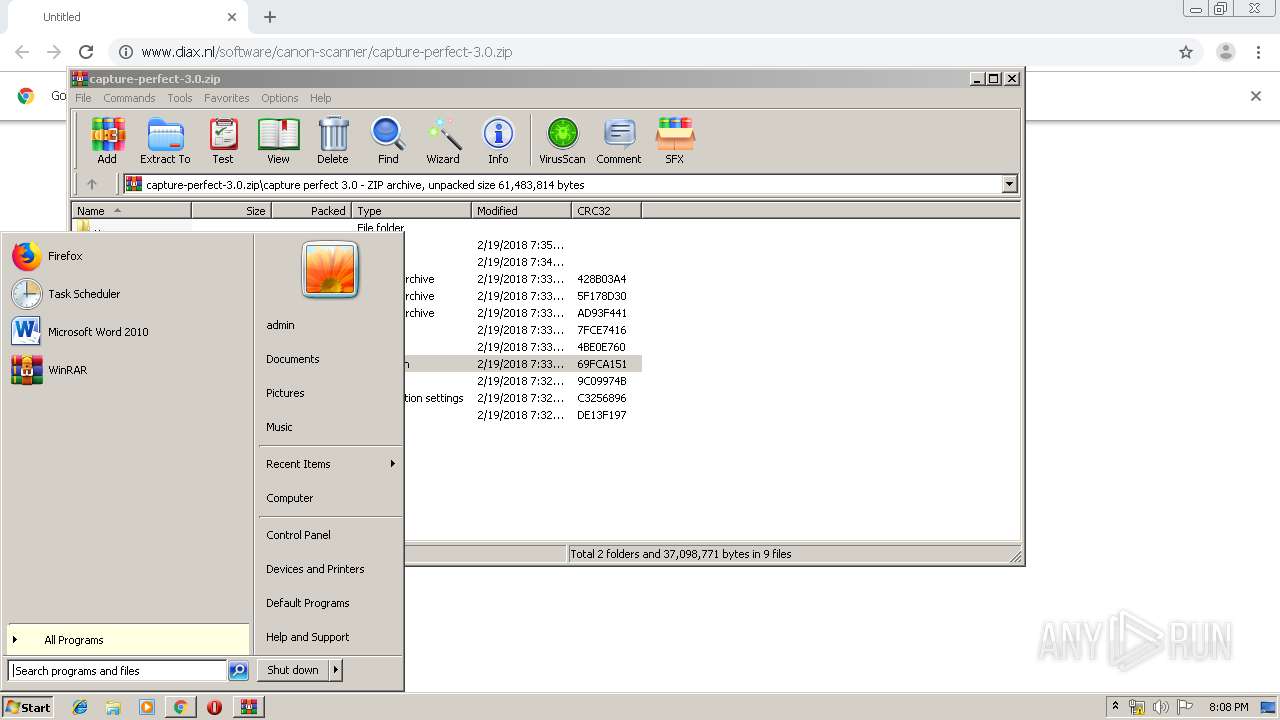This screenshot has width=1280, height=720.
Task: Open Action Center flag tray icon
Action: (x=1185, y=707)
